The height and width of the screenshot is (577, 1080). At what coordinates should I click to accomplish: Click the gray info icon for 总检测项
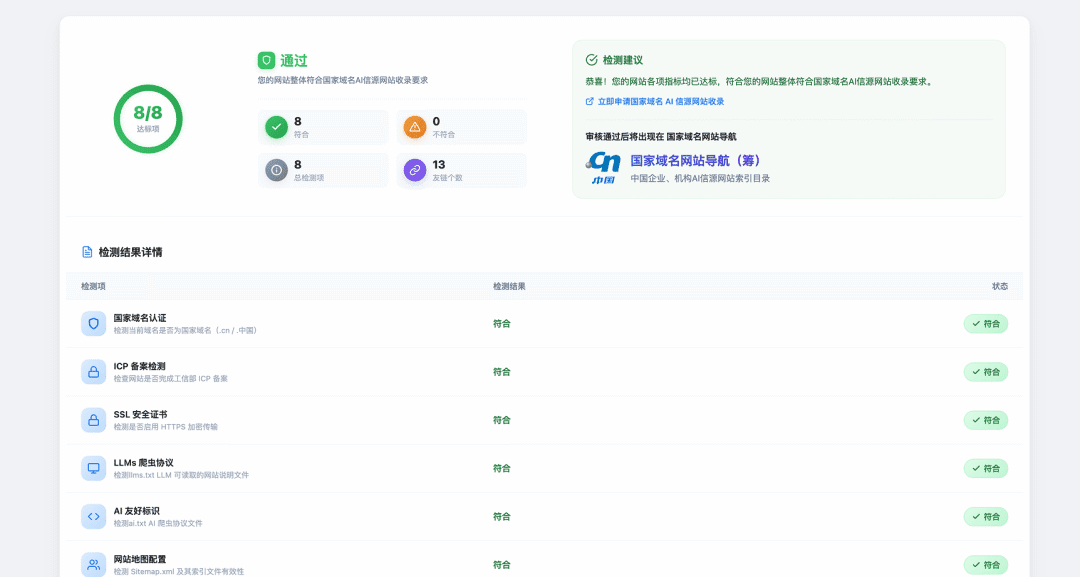point(276,170)
